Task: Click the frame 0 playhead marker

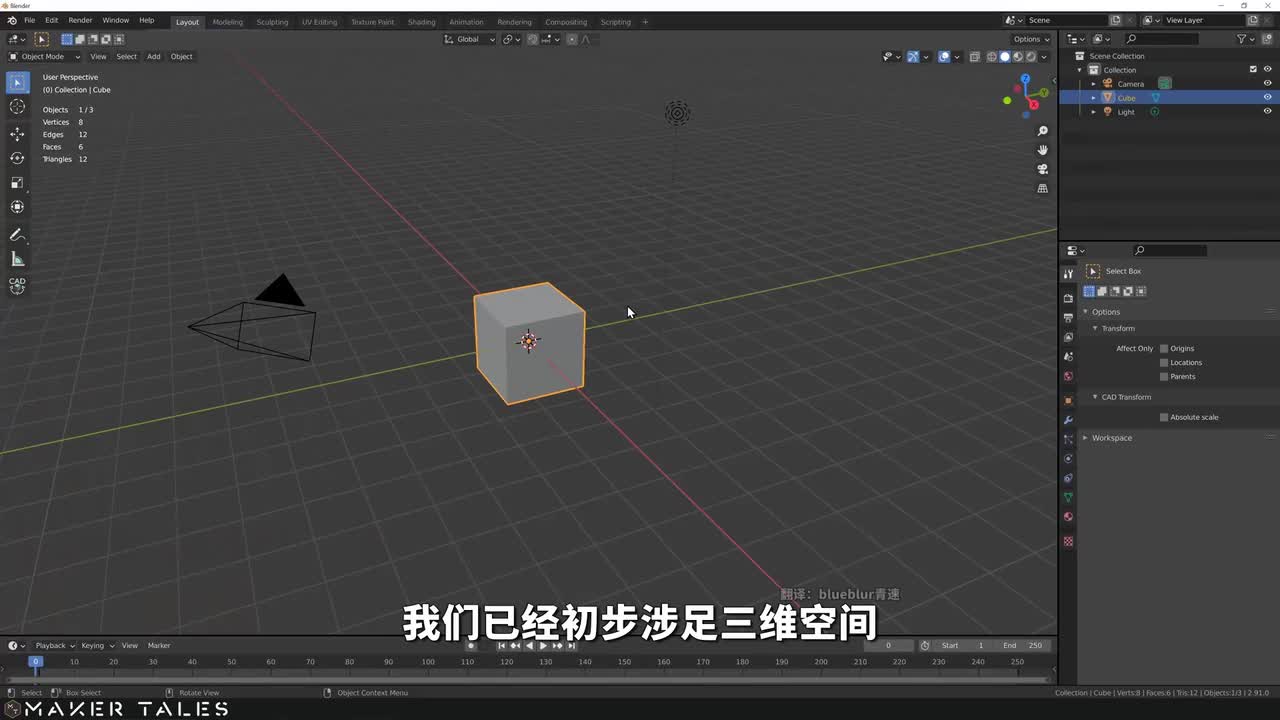Action: pos(35,661)
